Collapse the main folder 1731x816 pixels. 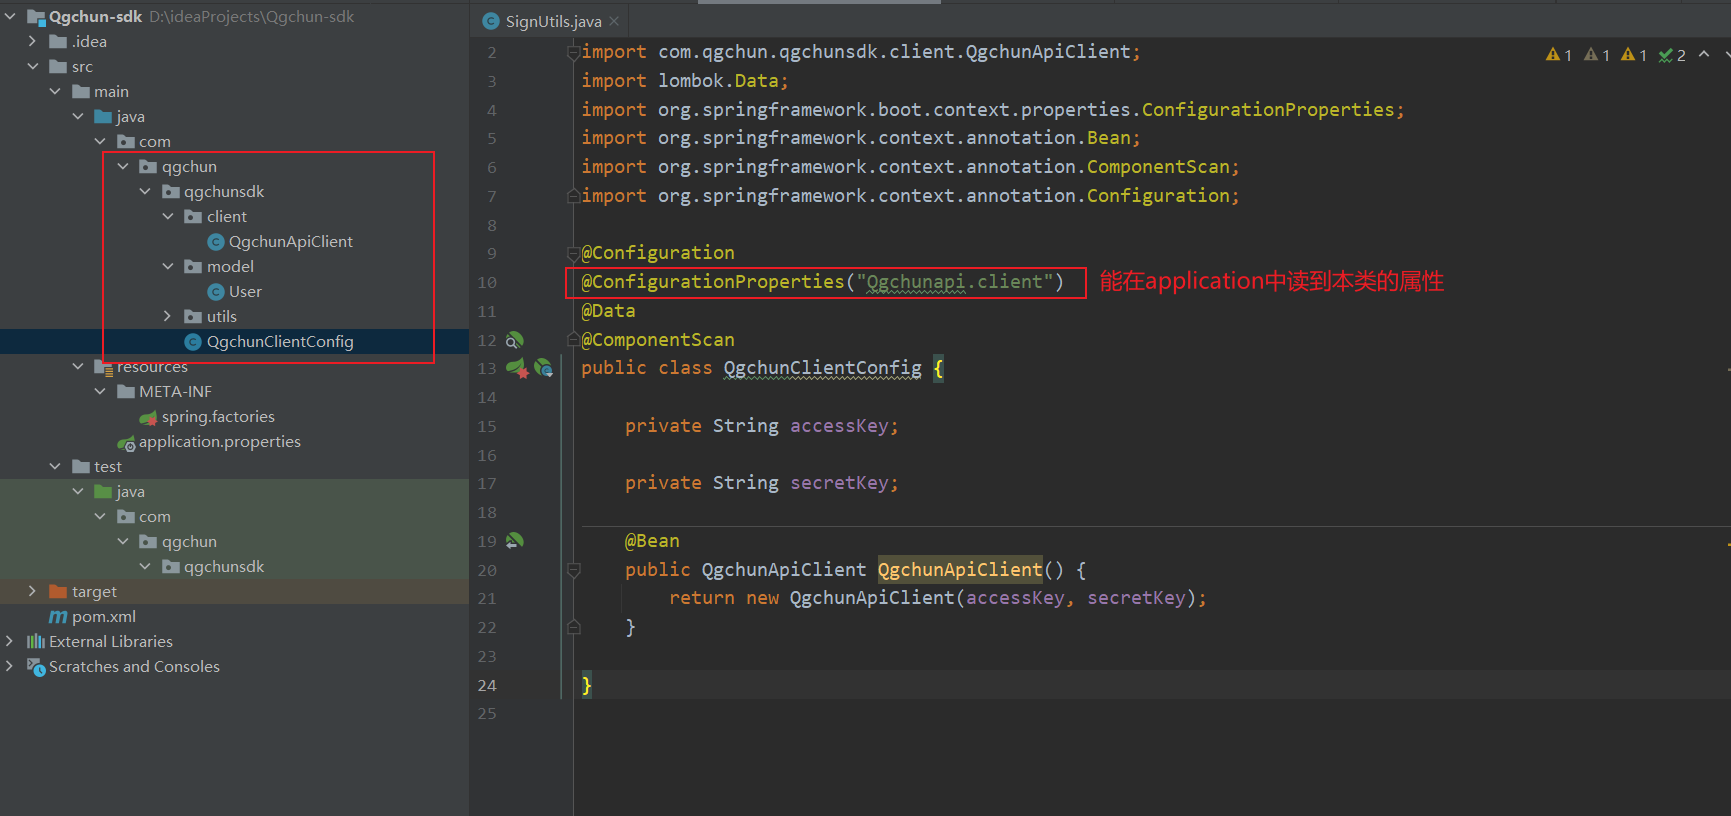point(55,92)
